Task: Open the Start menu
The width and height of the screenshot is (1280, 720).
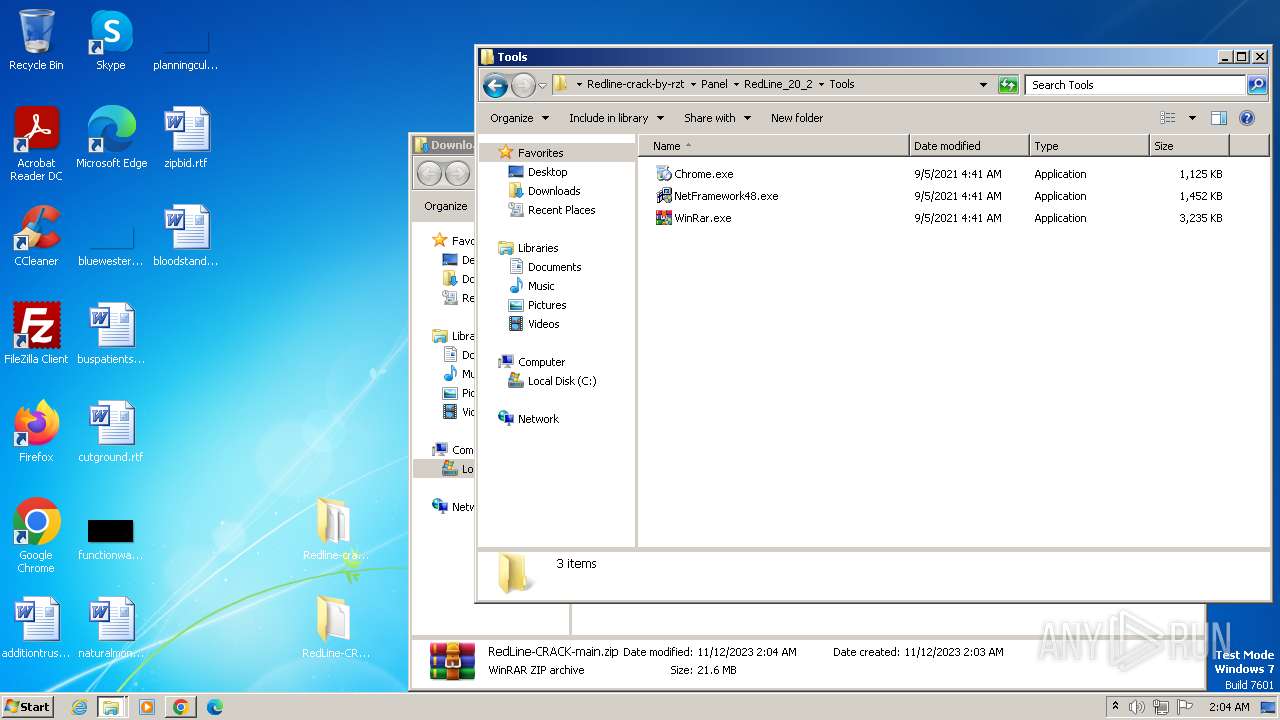Action: (x=28, y=706)
